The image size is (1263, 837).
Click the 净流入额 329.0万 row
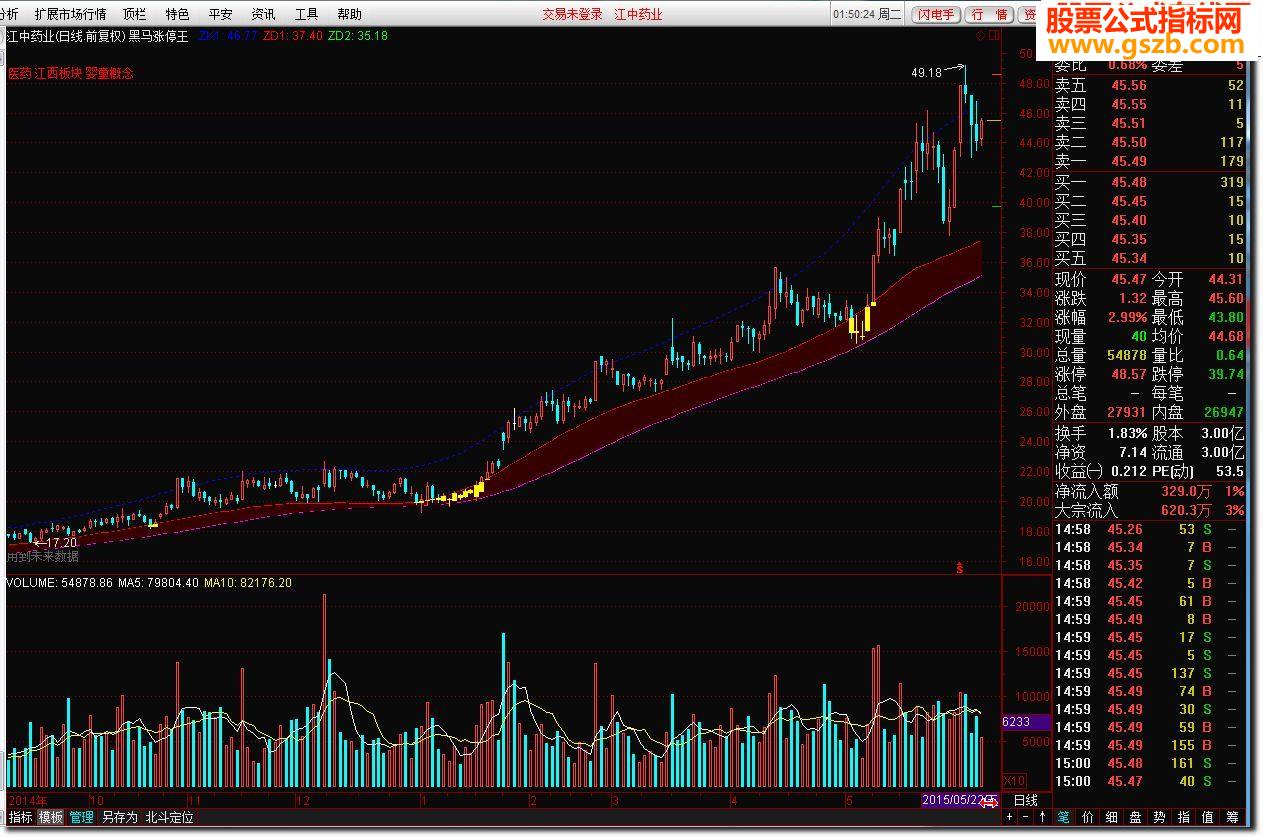1150,492
